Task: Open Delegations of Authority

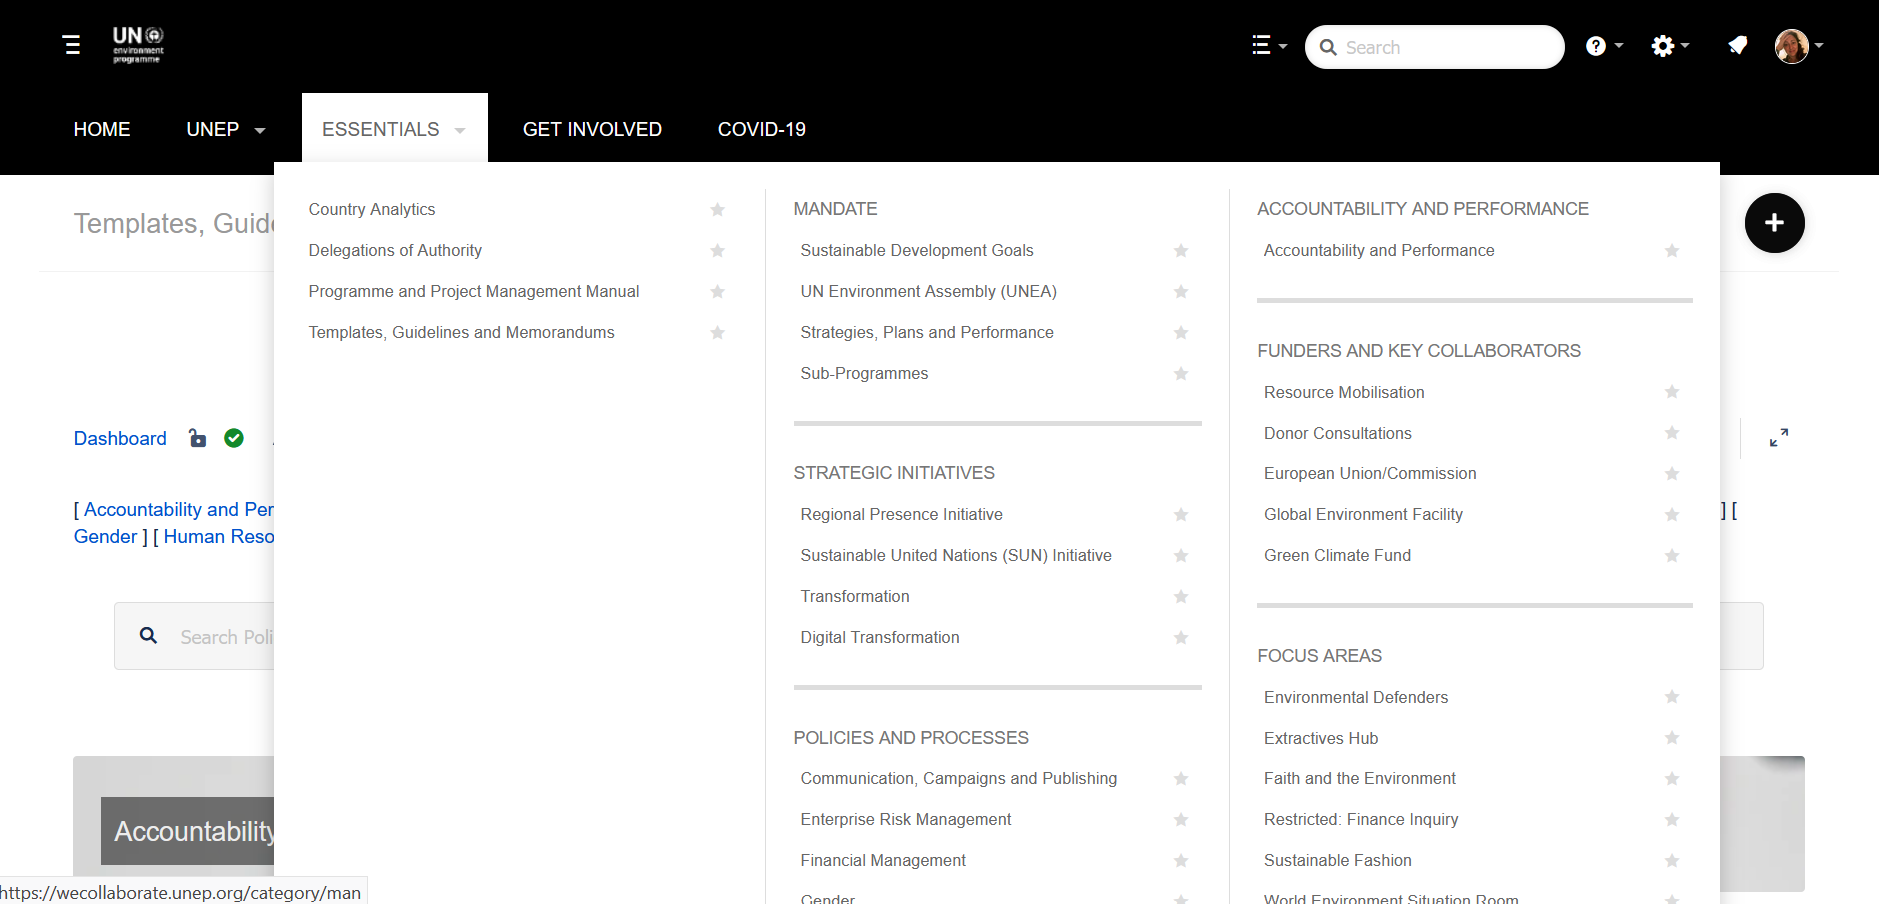Action: tap(395, 250)
